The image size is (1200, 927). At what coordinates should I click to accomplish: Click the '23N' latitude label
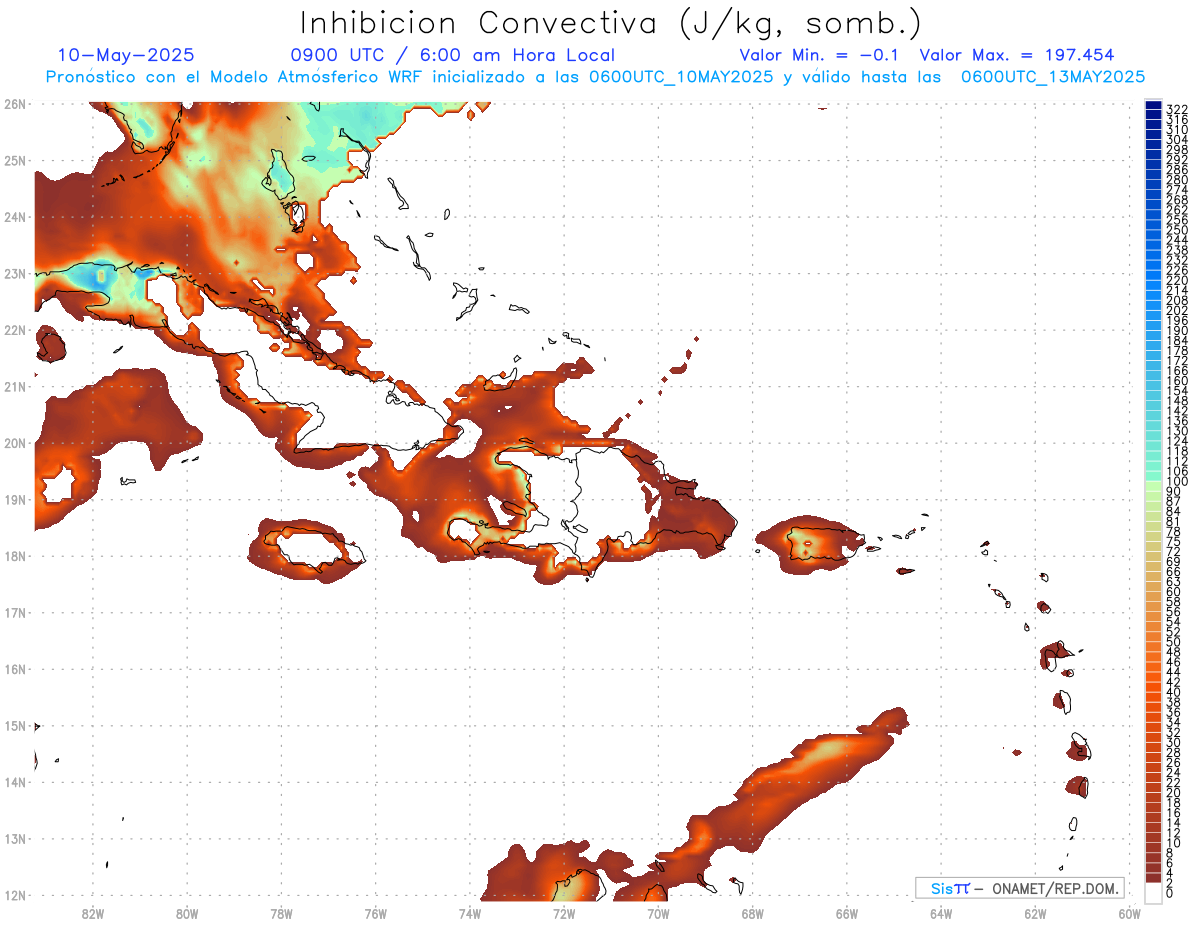14,273
